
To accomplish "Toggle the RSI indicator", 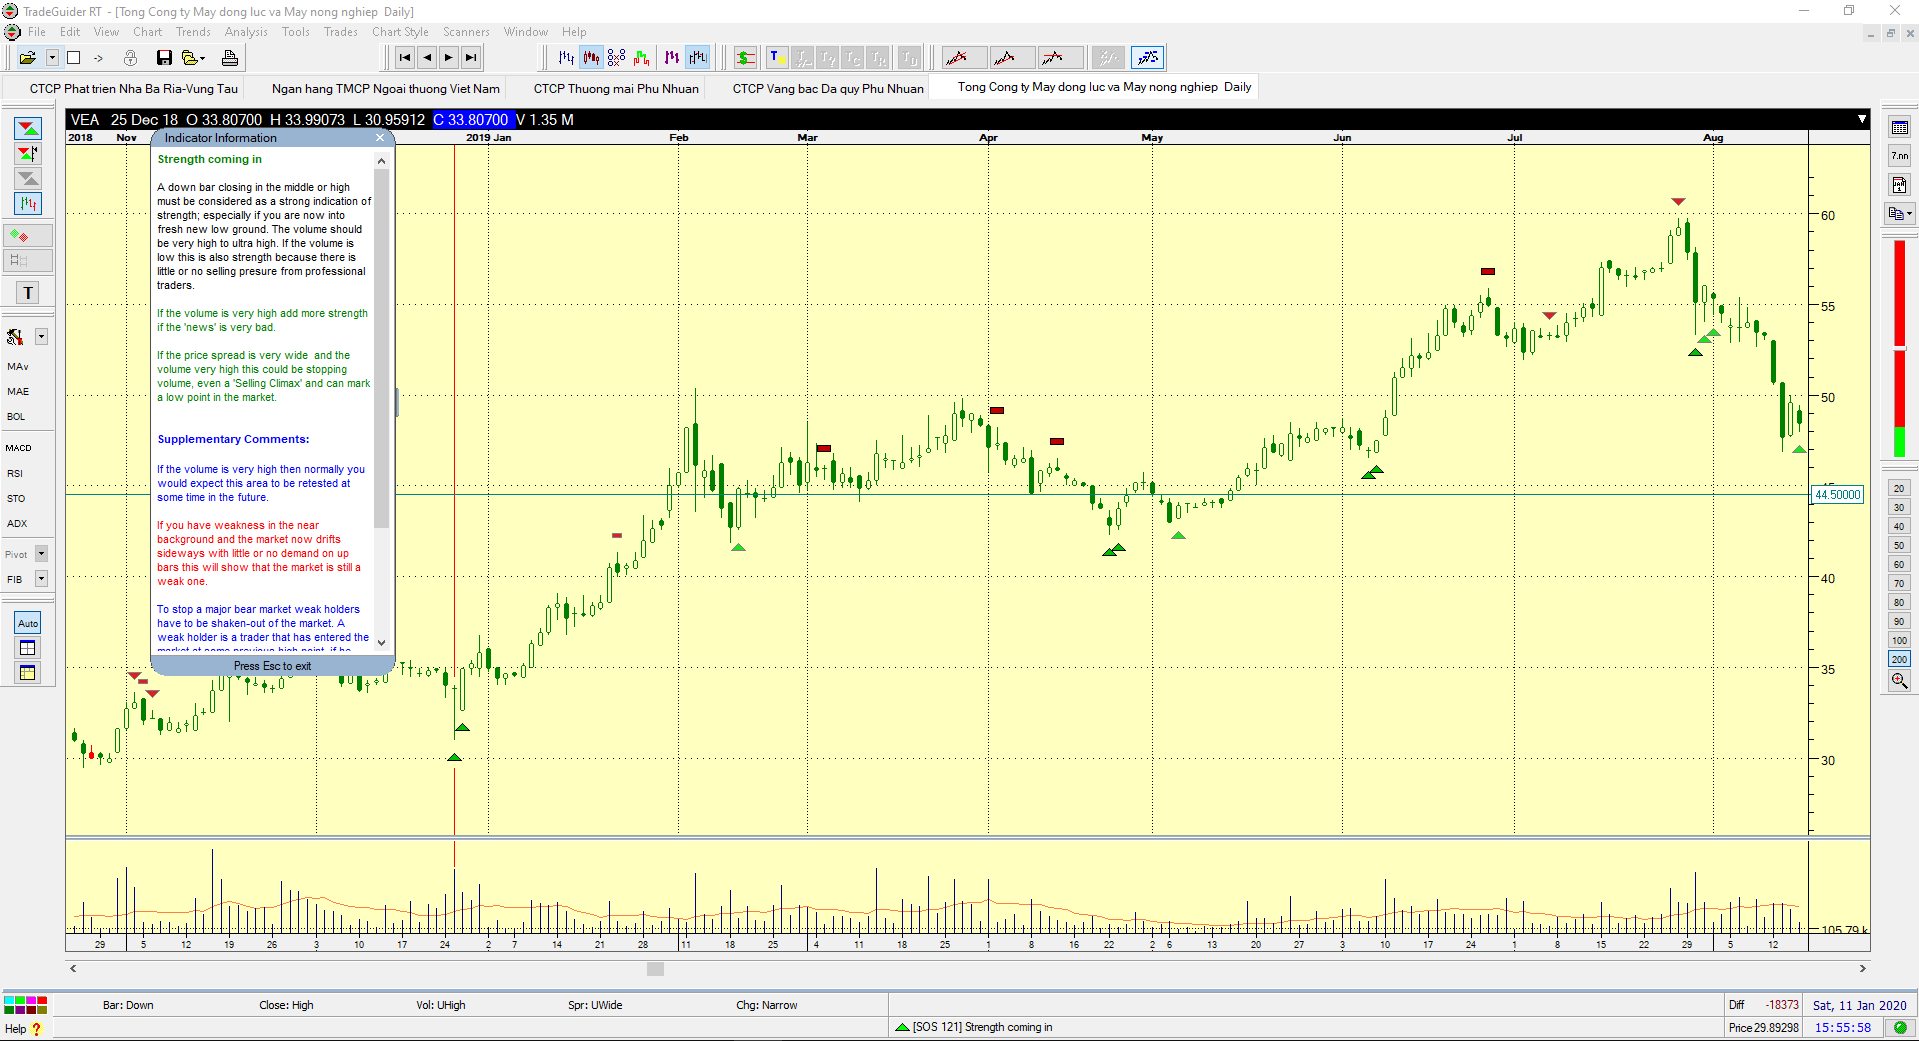I will click(x=15, y=473).
